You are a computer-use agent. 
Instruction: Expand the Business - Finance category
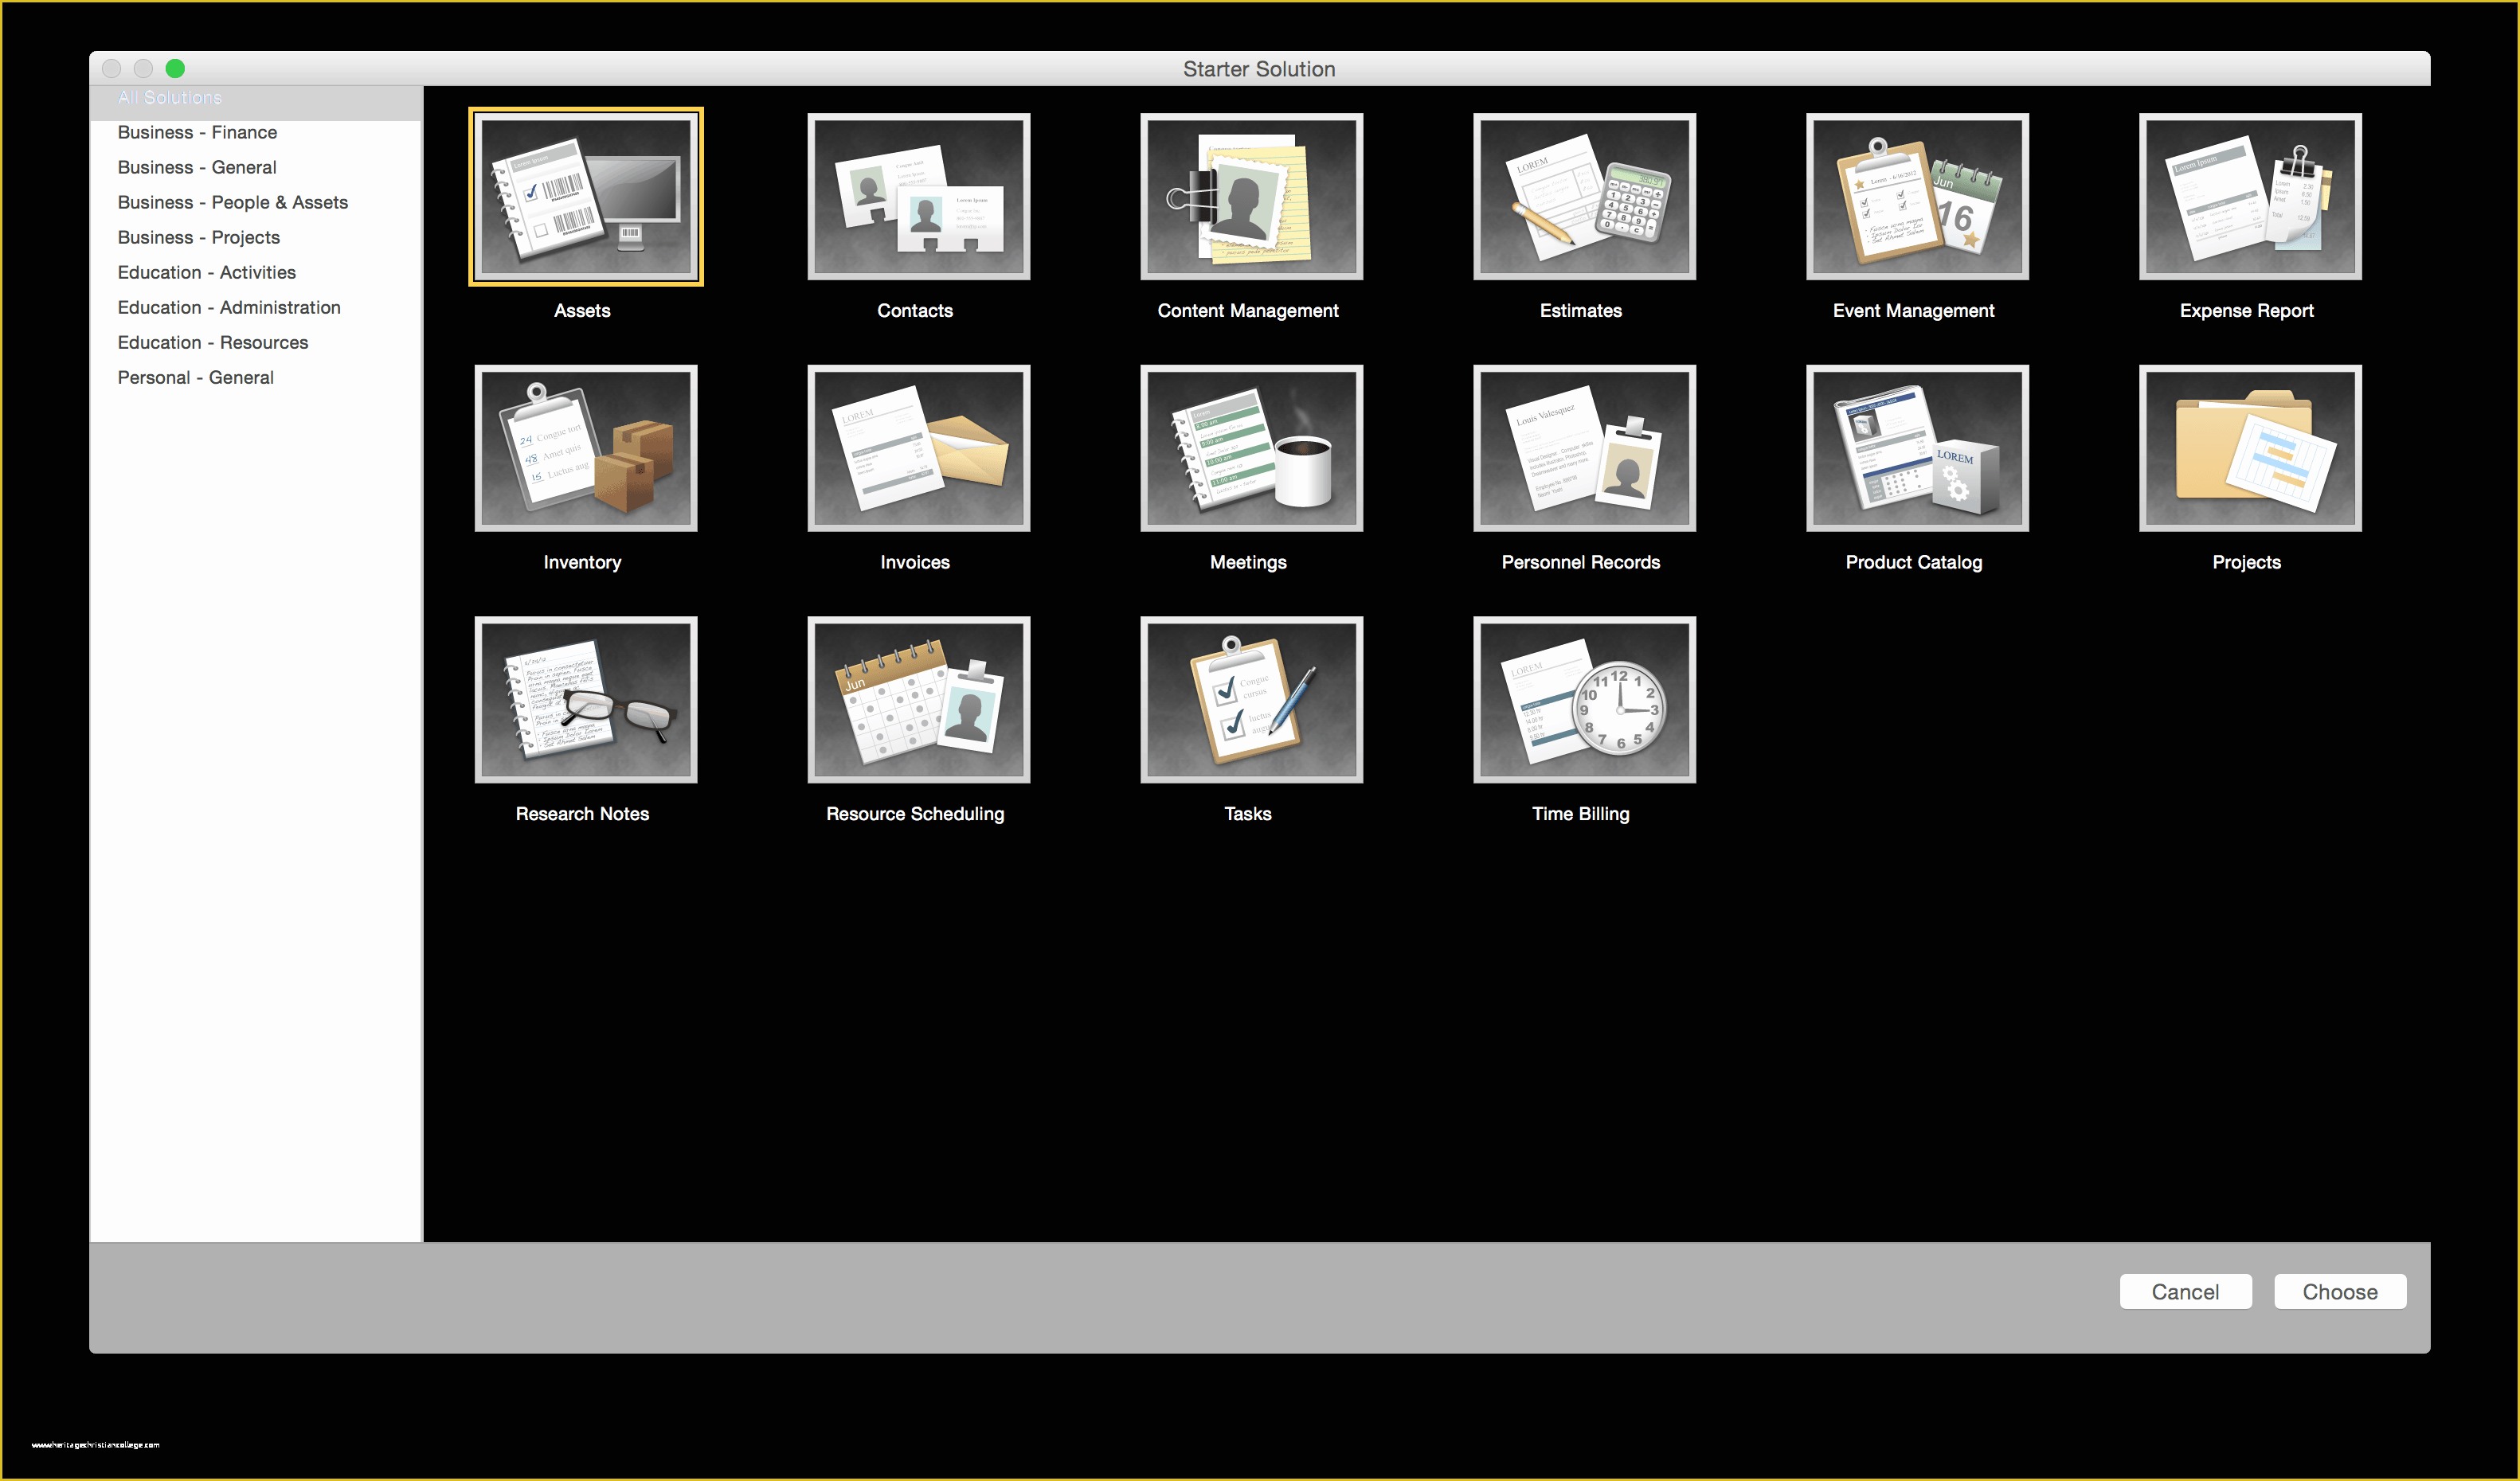198,132
